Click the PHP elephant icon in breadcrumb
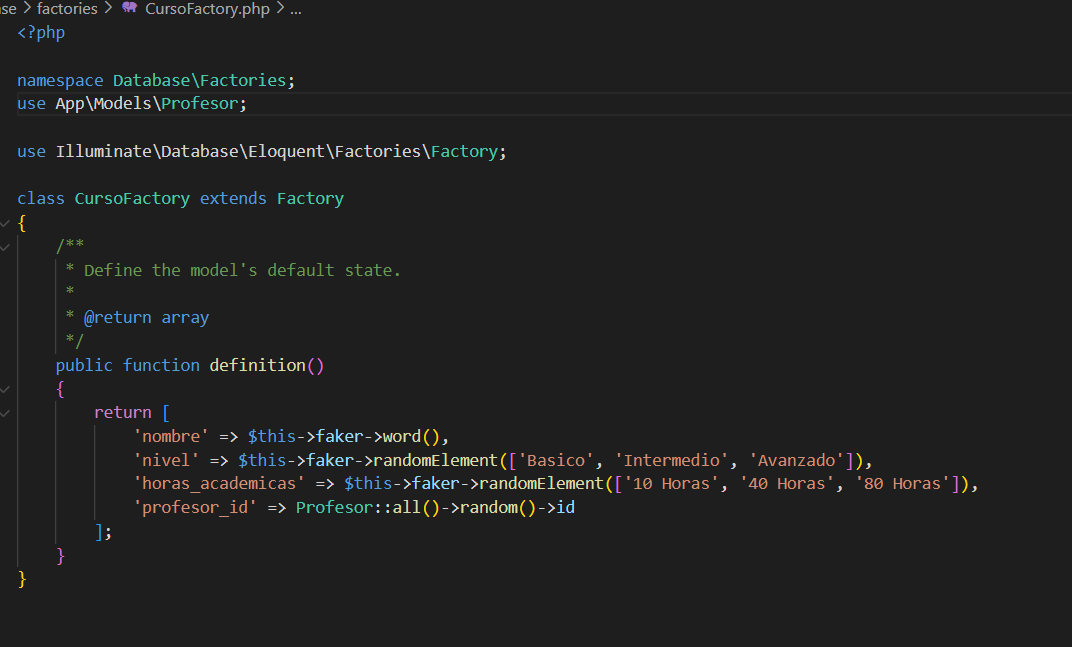The height and width of the screenshot is (647, 1072). click(x=129, y=8)
